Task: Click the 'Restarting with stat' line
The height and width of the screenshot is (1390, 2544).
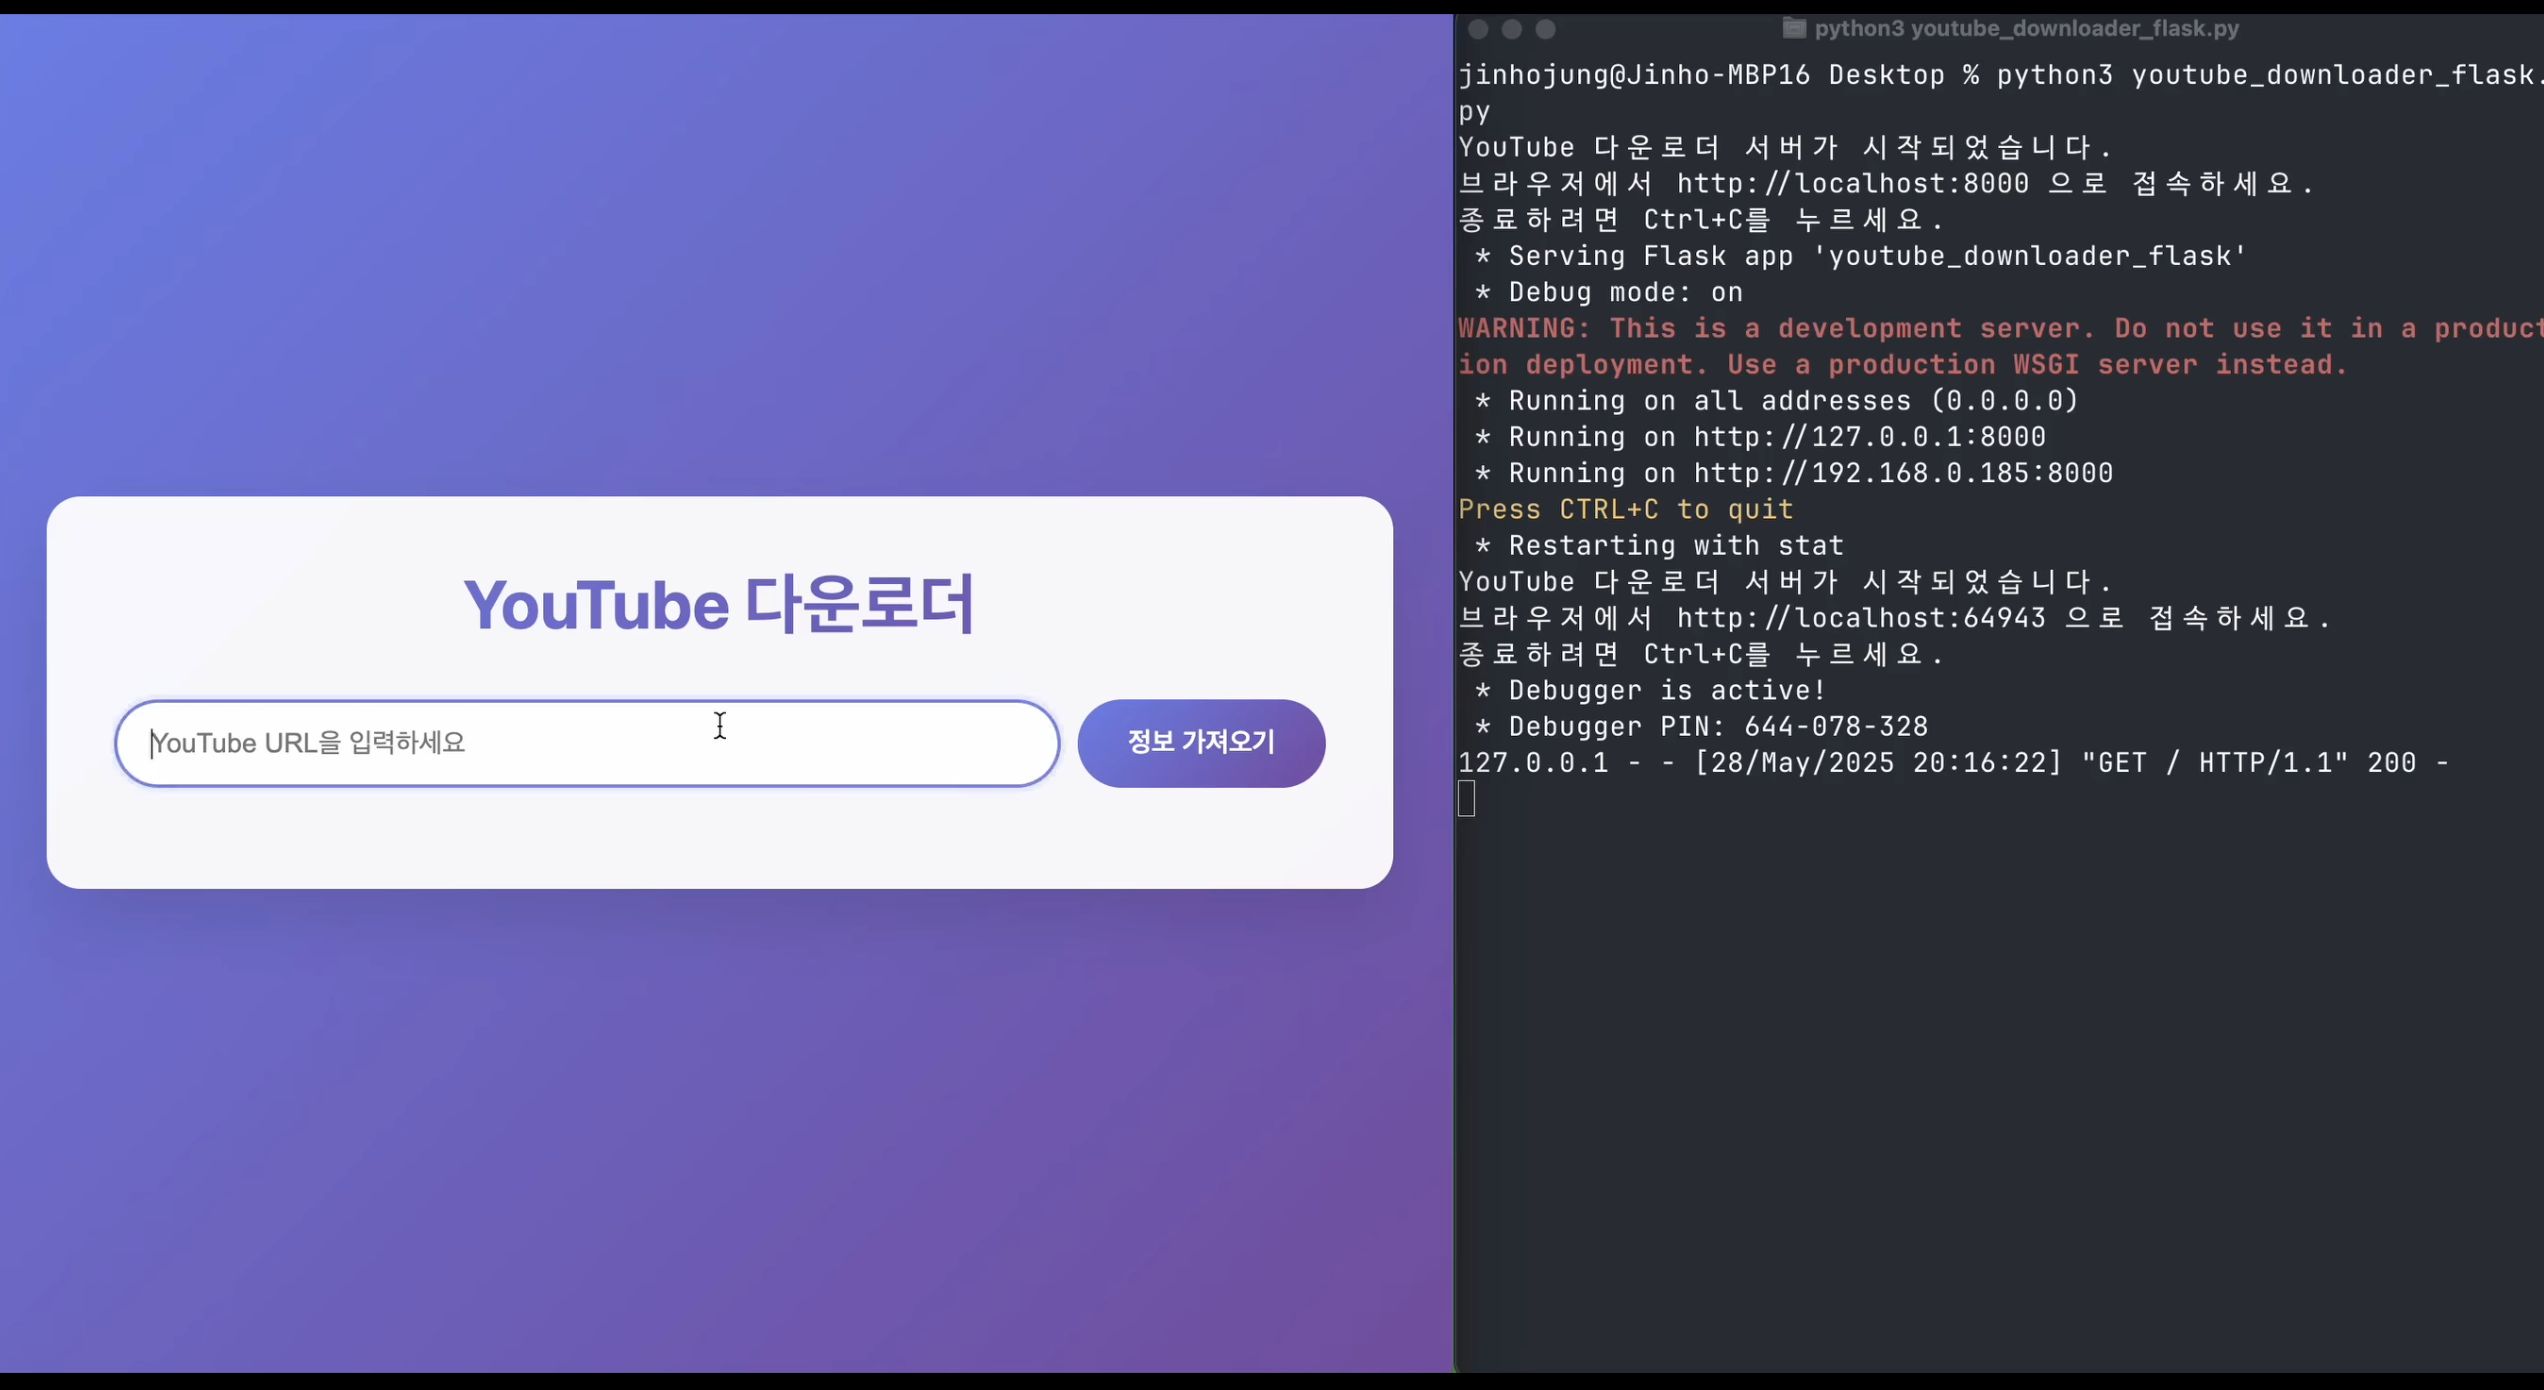Action: (x=1659, y=546)
